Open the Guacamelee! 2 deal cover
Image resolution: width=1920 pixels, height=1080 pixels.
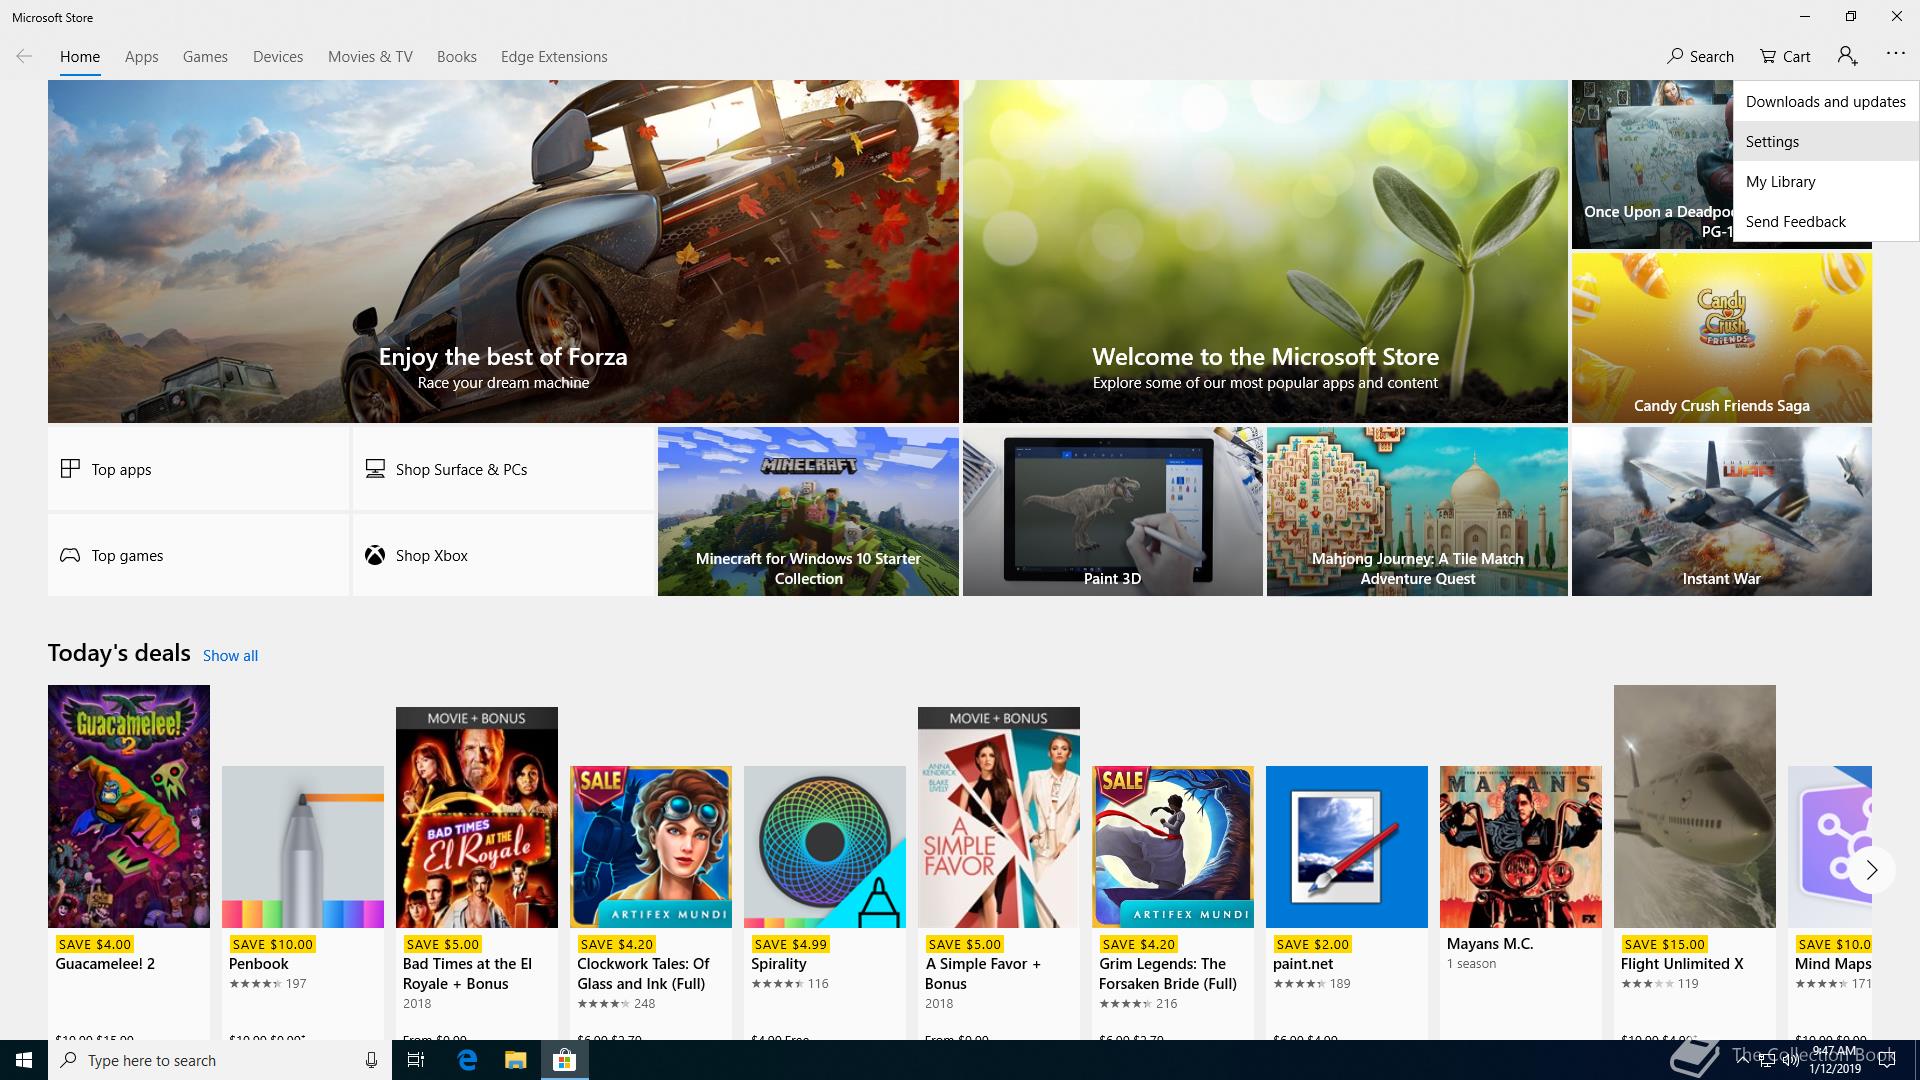click(x=129, y=806)
